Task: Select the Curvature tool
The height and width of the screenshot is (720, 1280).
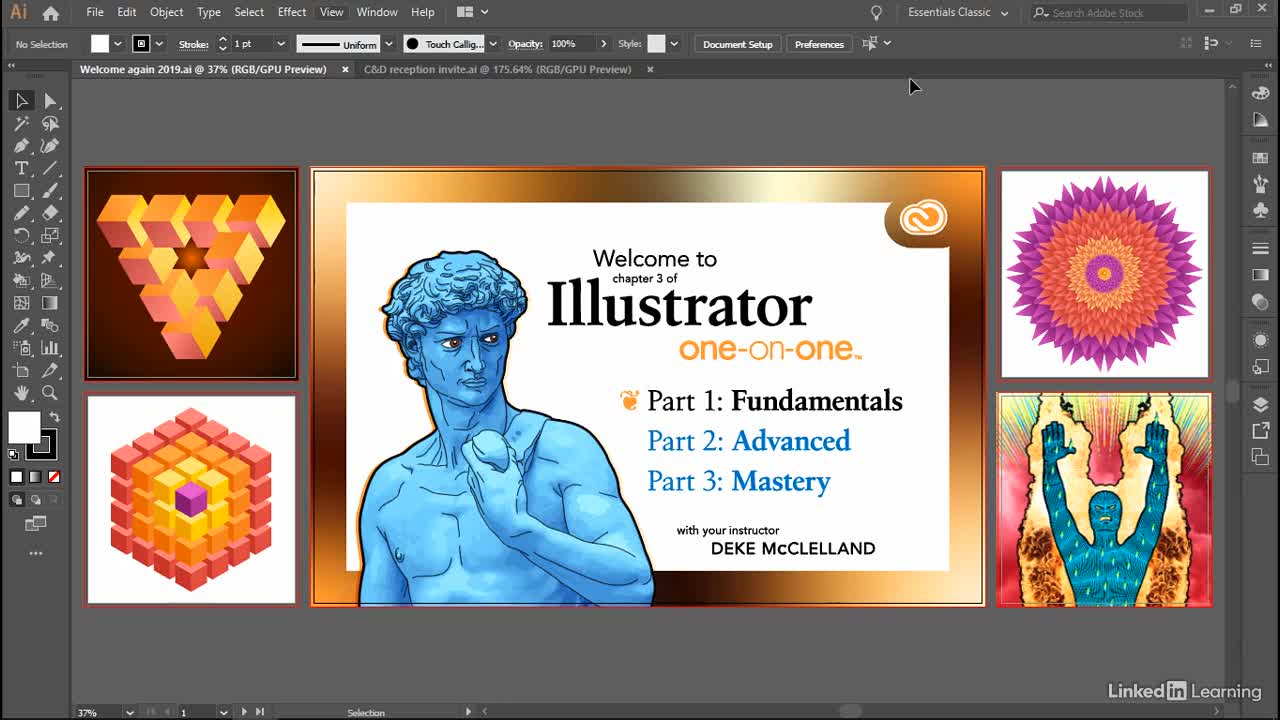Action: 50,146
